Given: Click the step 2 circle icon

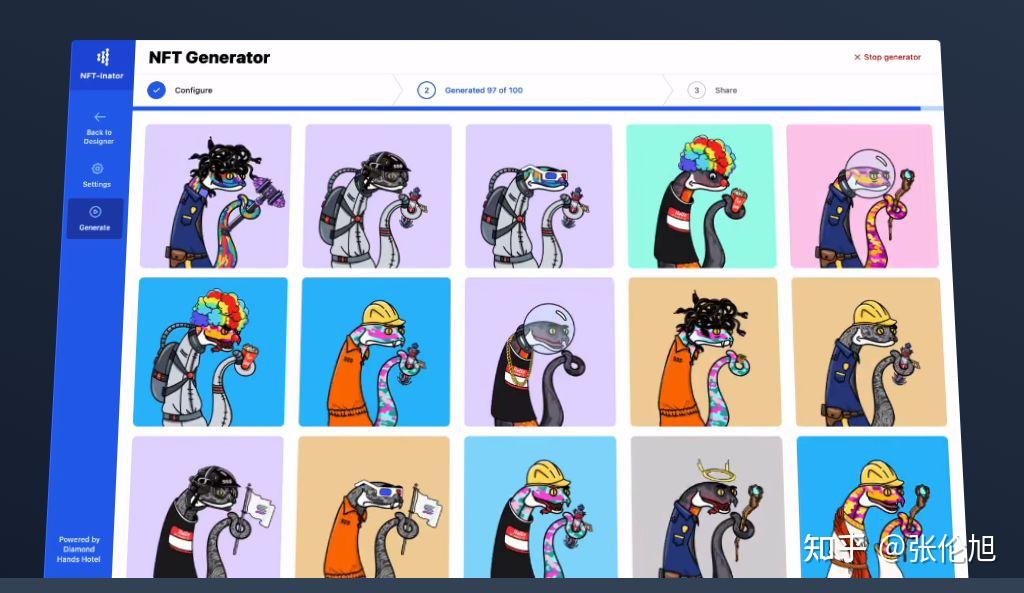Looking at the screenshot, I should pyautogui.click(x=426, y=90).
